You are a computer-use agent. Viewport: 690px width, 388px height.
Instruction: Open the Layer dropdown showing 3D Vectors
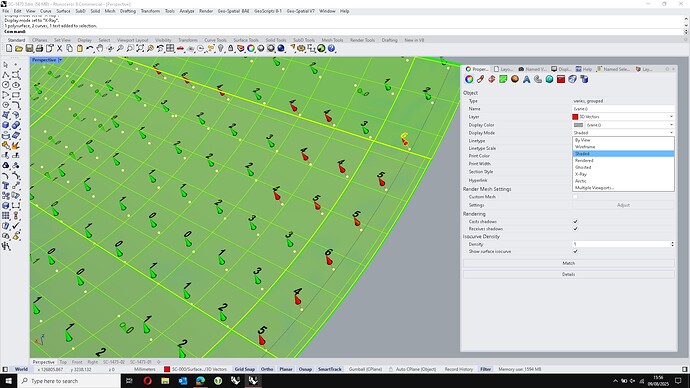click(x=623, y=117)
